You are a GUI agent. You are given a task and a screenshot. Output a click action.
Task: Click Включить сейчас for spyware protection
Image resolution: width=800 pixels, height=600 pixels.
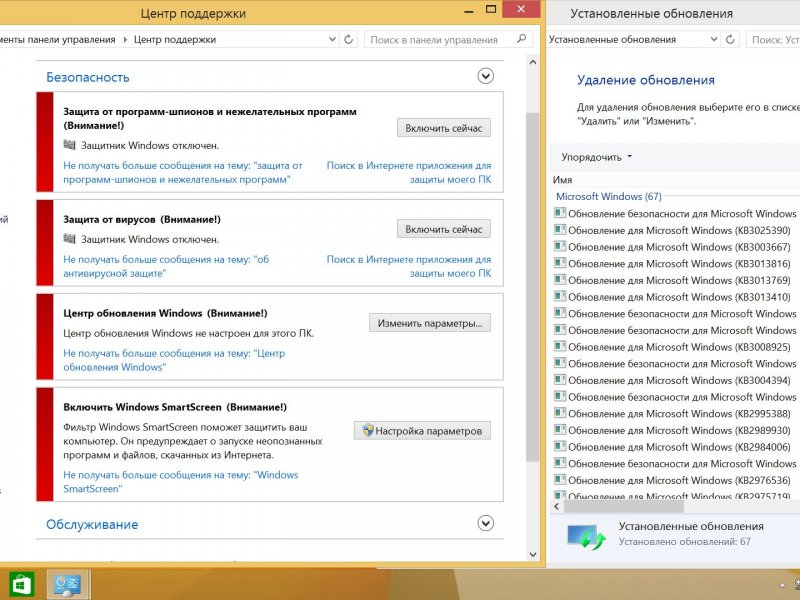pyautogui.click(x=443, y=128)
